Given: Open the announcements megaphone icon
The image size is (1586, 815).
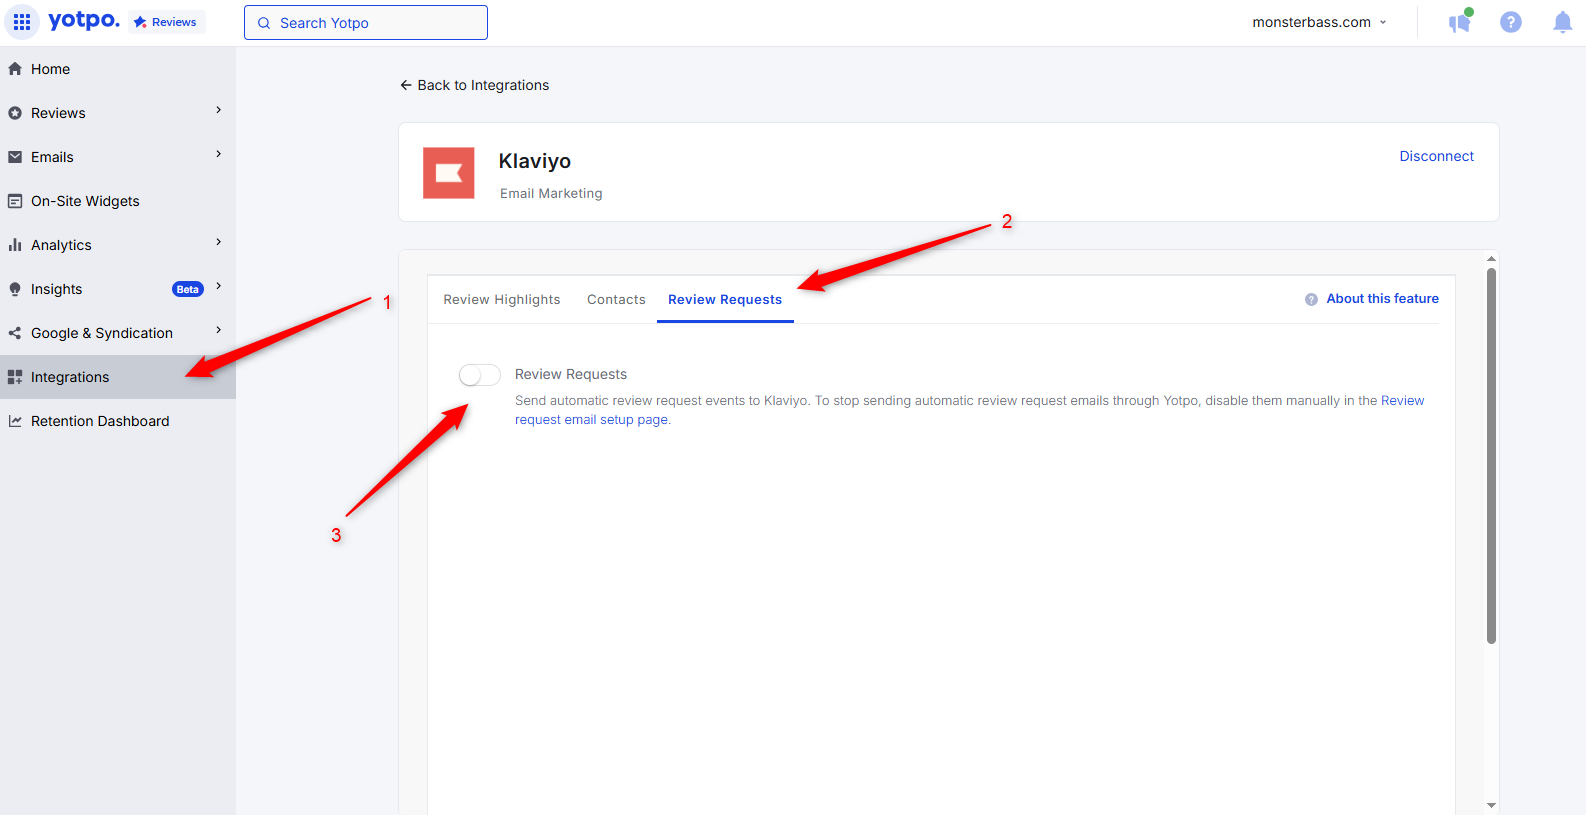Looking at the screenshot, I should (1460, 21).
